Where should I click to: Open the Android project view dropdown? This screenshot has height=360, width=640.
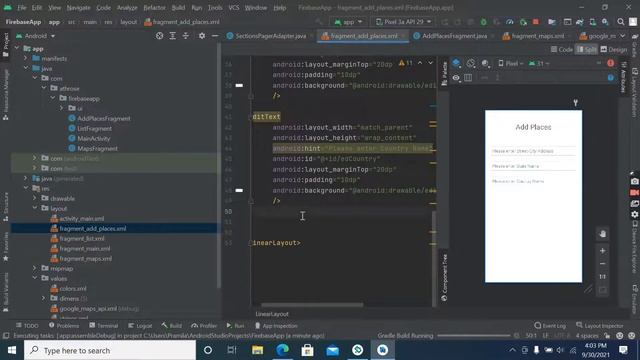point(36,36)
